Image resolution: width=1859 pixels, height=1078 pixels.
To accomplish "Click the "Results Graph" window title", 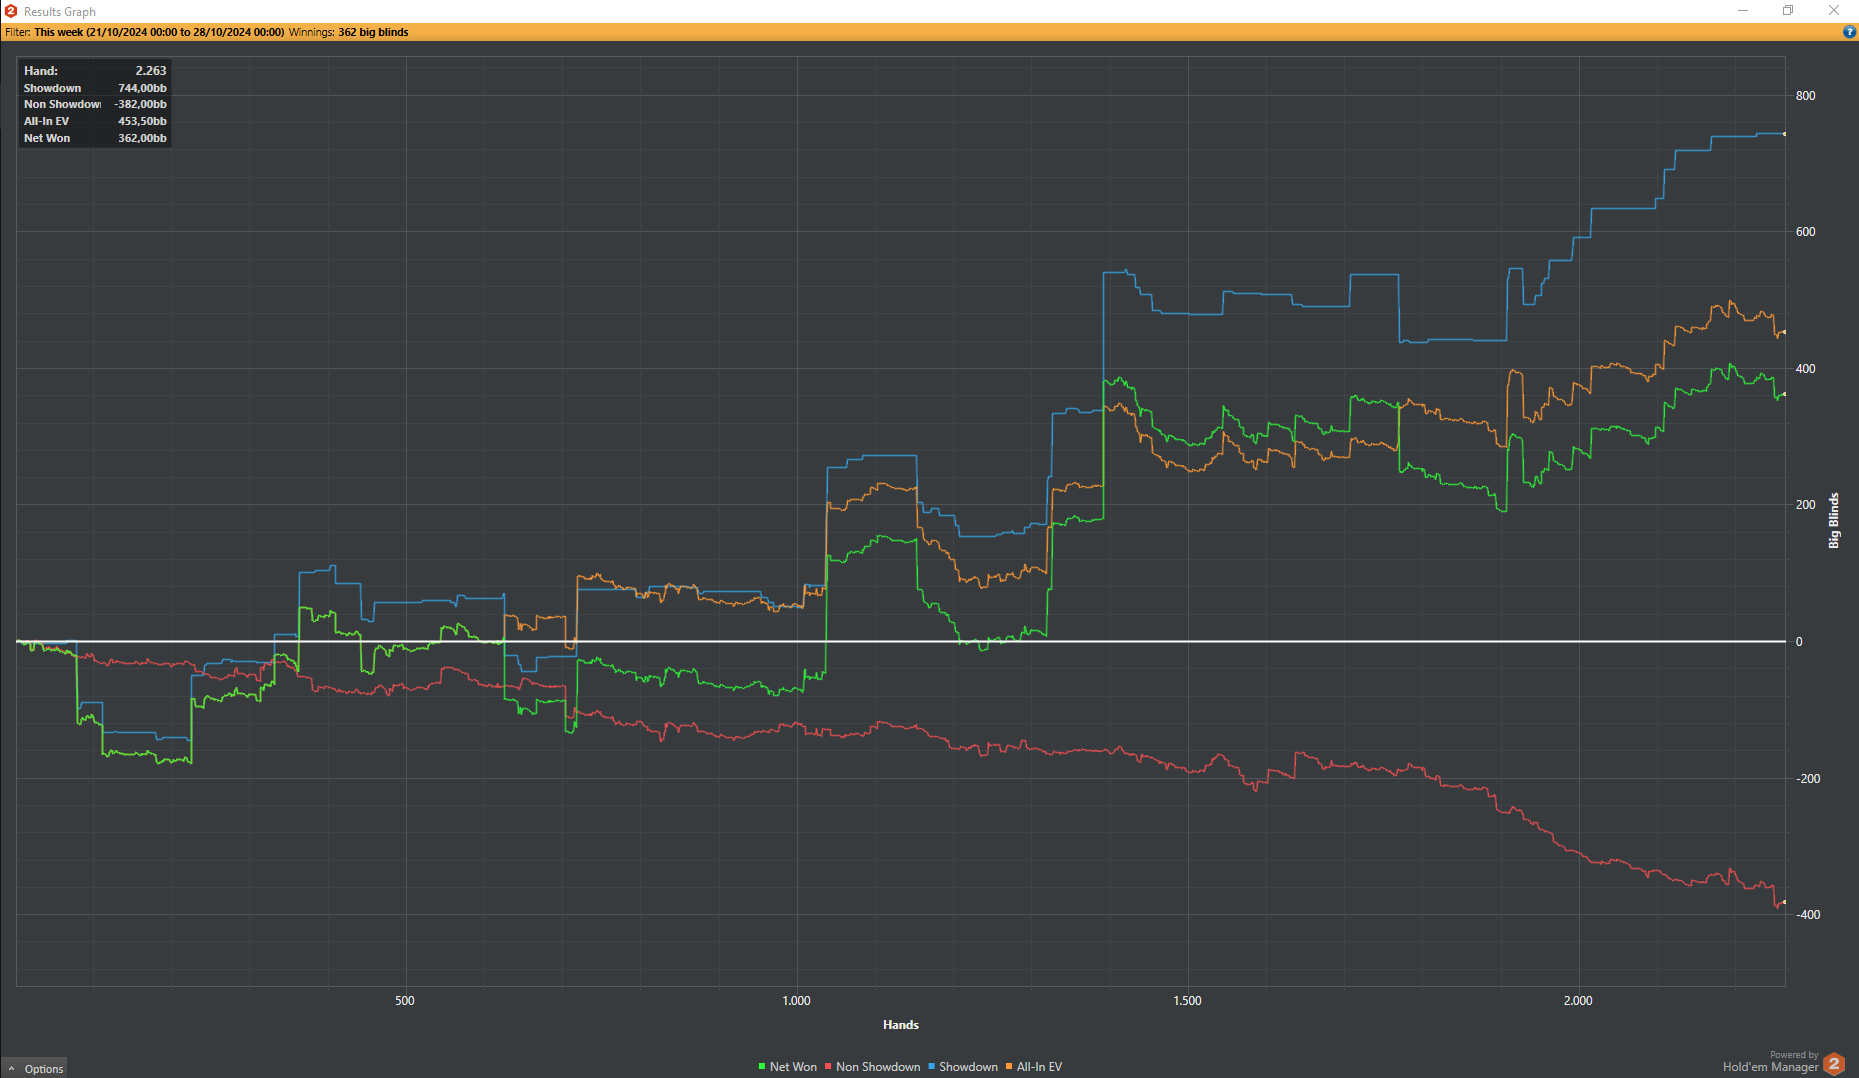I will pos(60,12).
